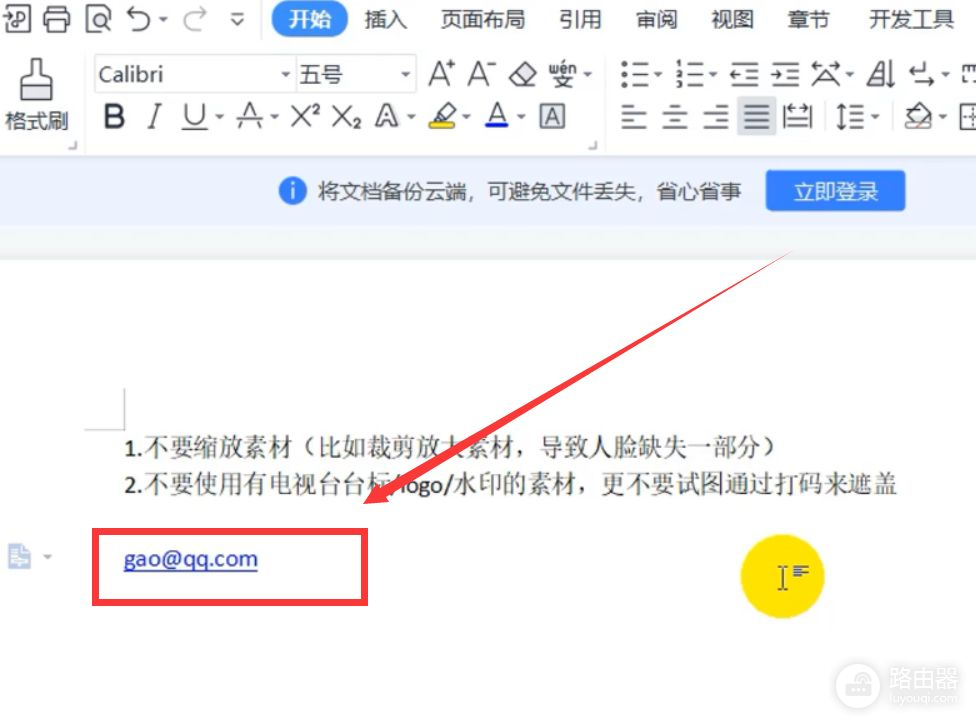976x726 pixels.
Task: Open the 开发工具 (Developer) tab
Action: coord(911,19)
